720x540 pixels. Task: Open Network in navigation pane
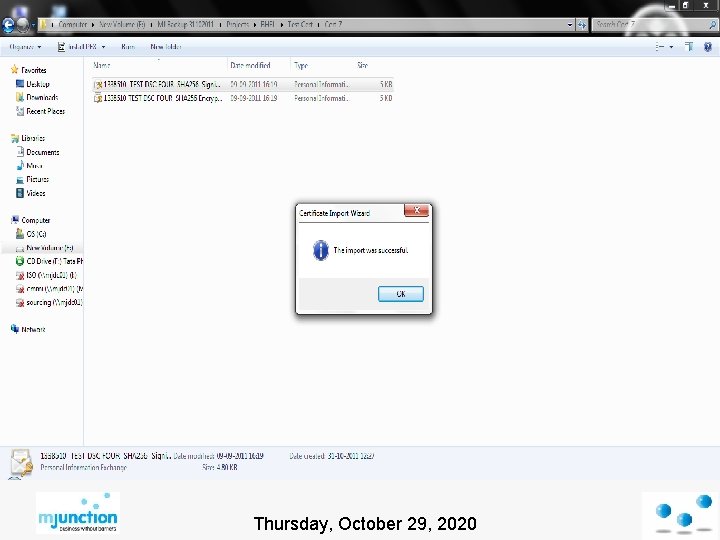click(x=33, y=329)
